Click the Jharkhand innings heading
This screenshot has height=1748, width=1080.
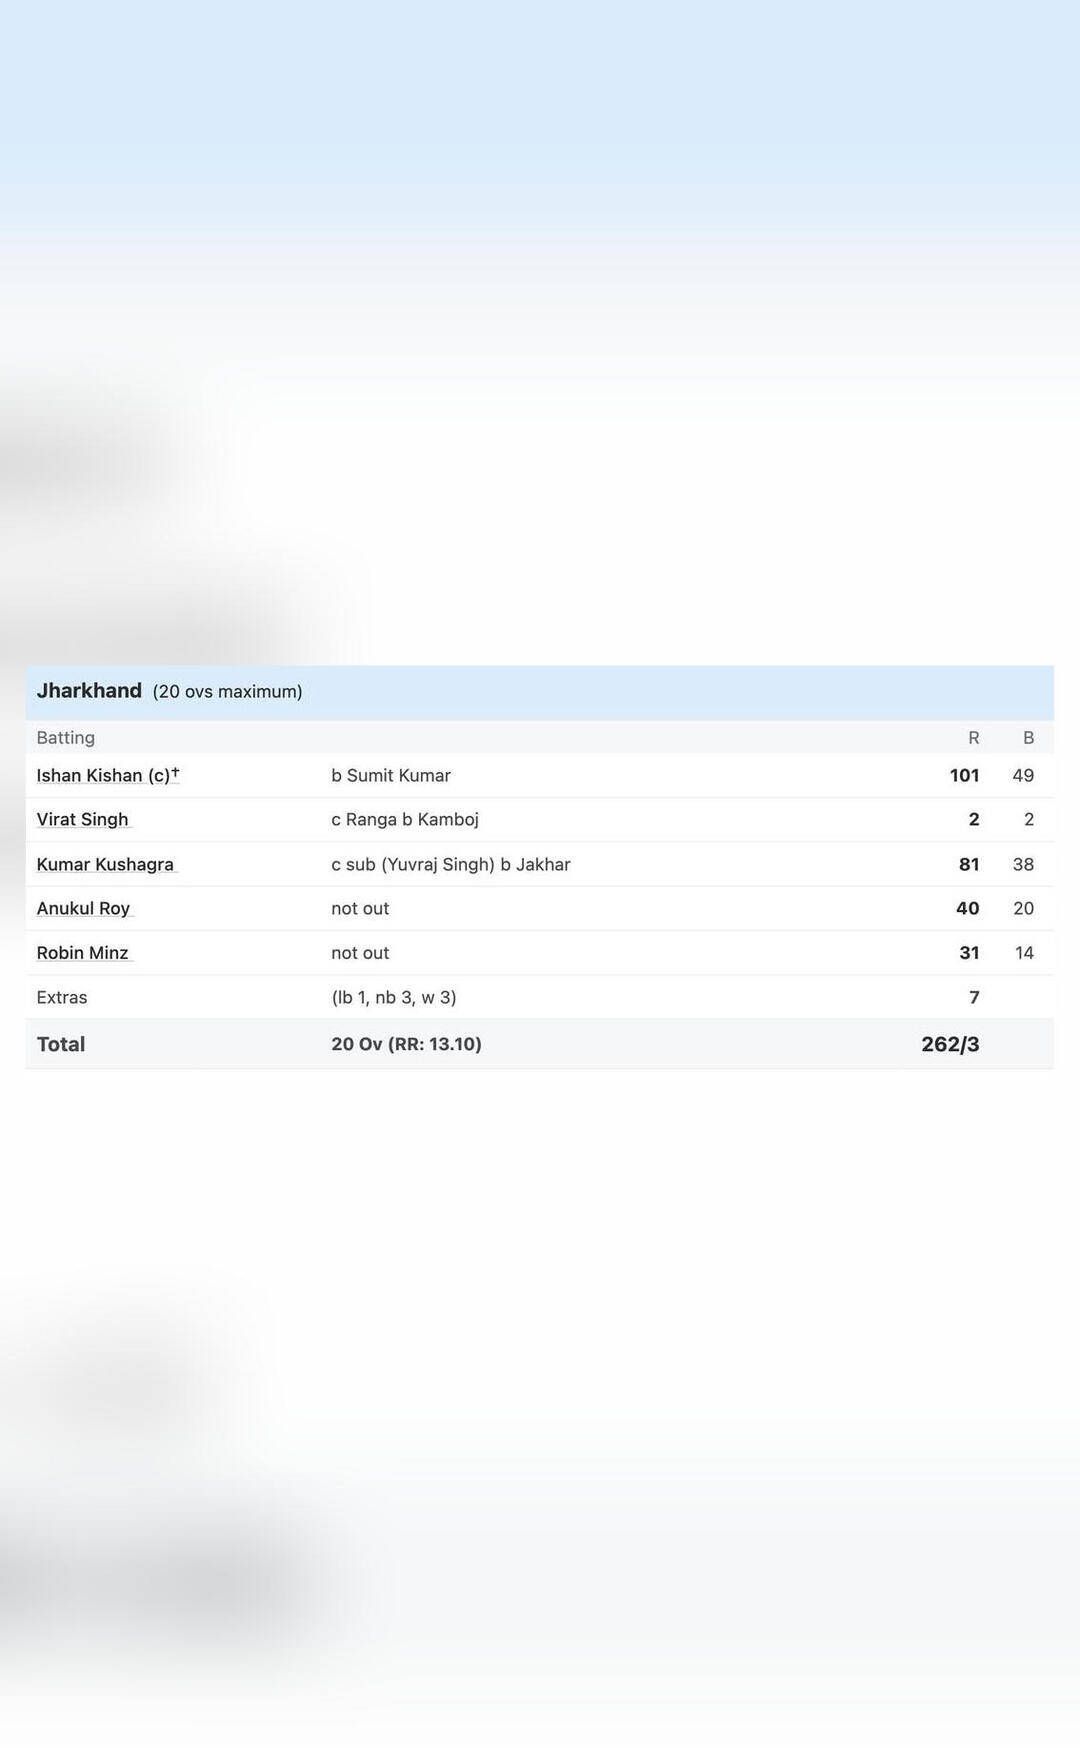tap(89, 691)
